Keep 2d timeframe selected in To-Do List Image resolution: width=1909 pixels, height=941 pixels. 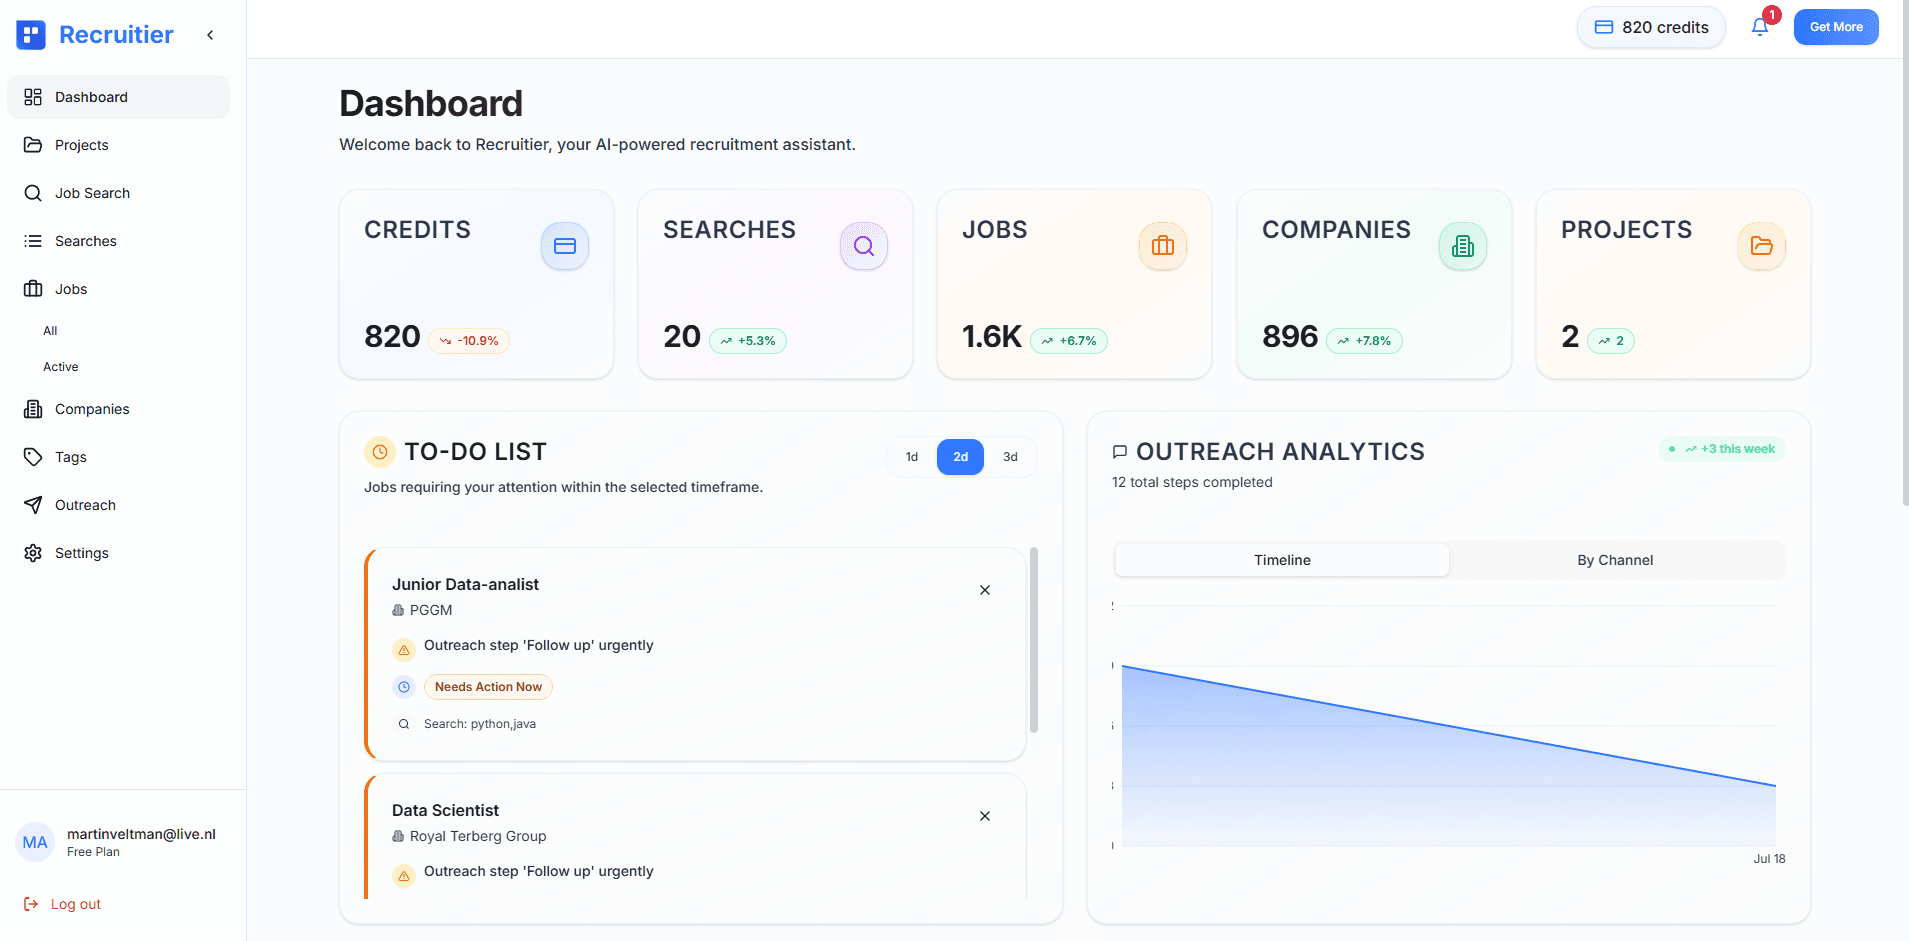coord(959,456)
